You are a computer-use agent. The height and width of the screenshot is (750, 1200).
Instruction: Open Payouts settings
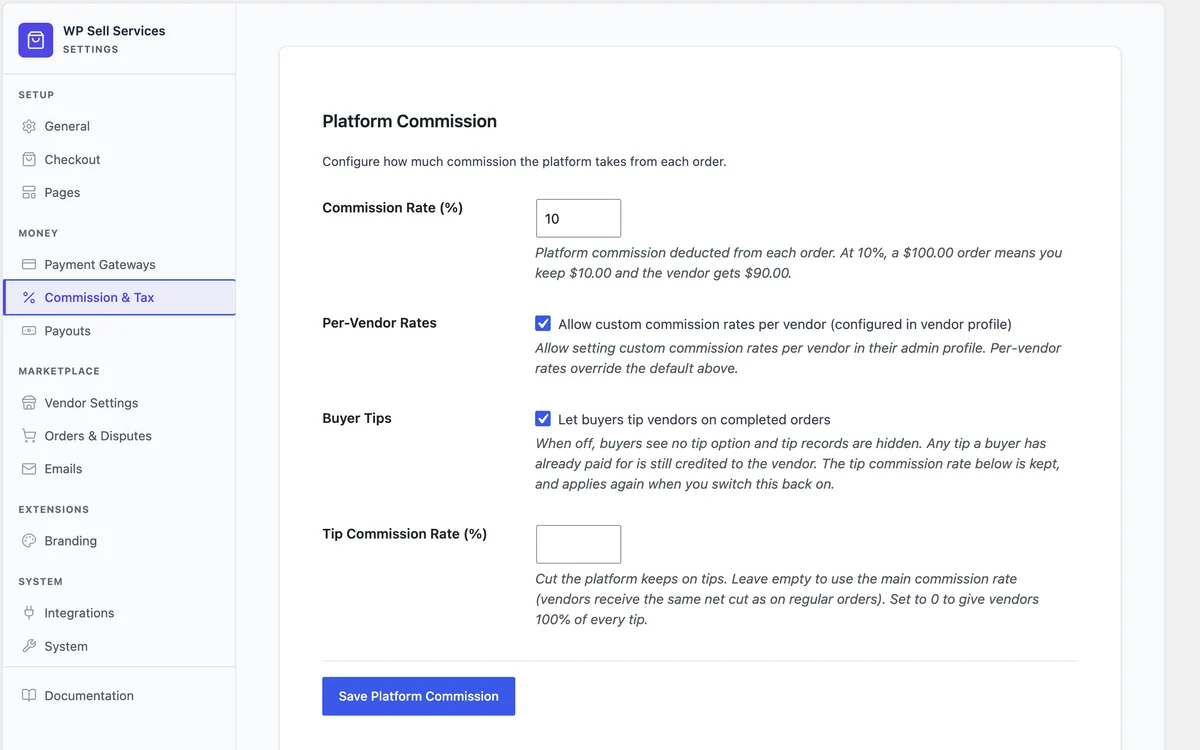tap(119, 330)
